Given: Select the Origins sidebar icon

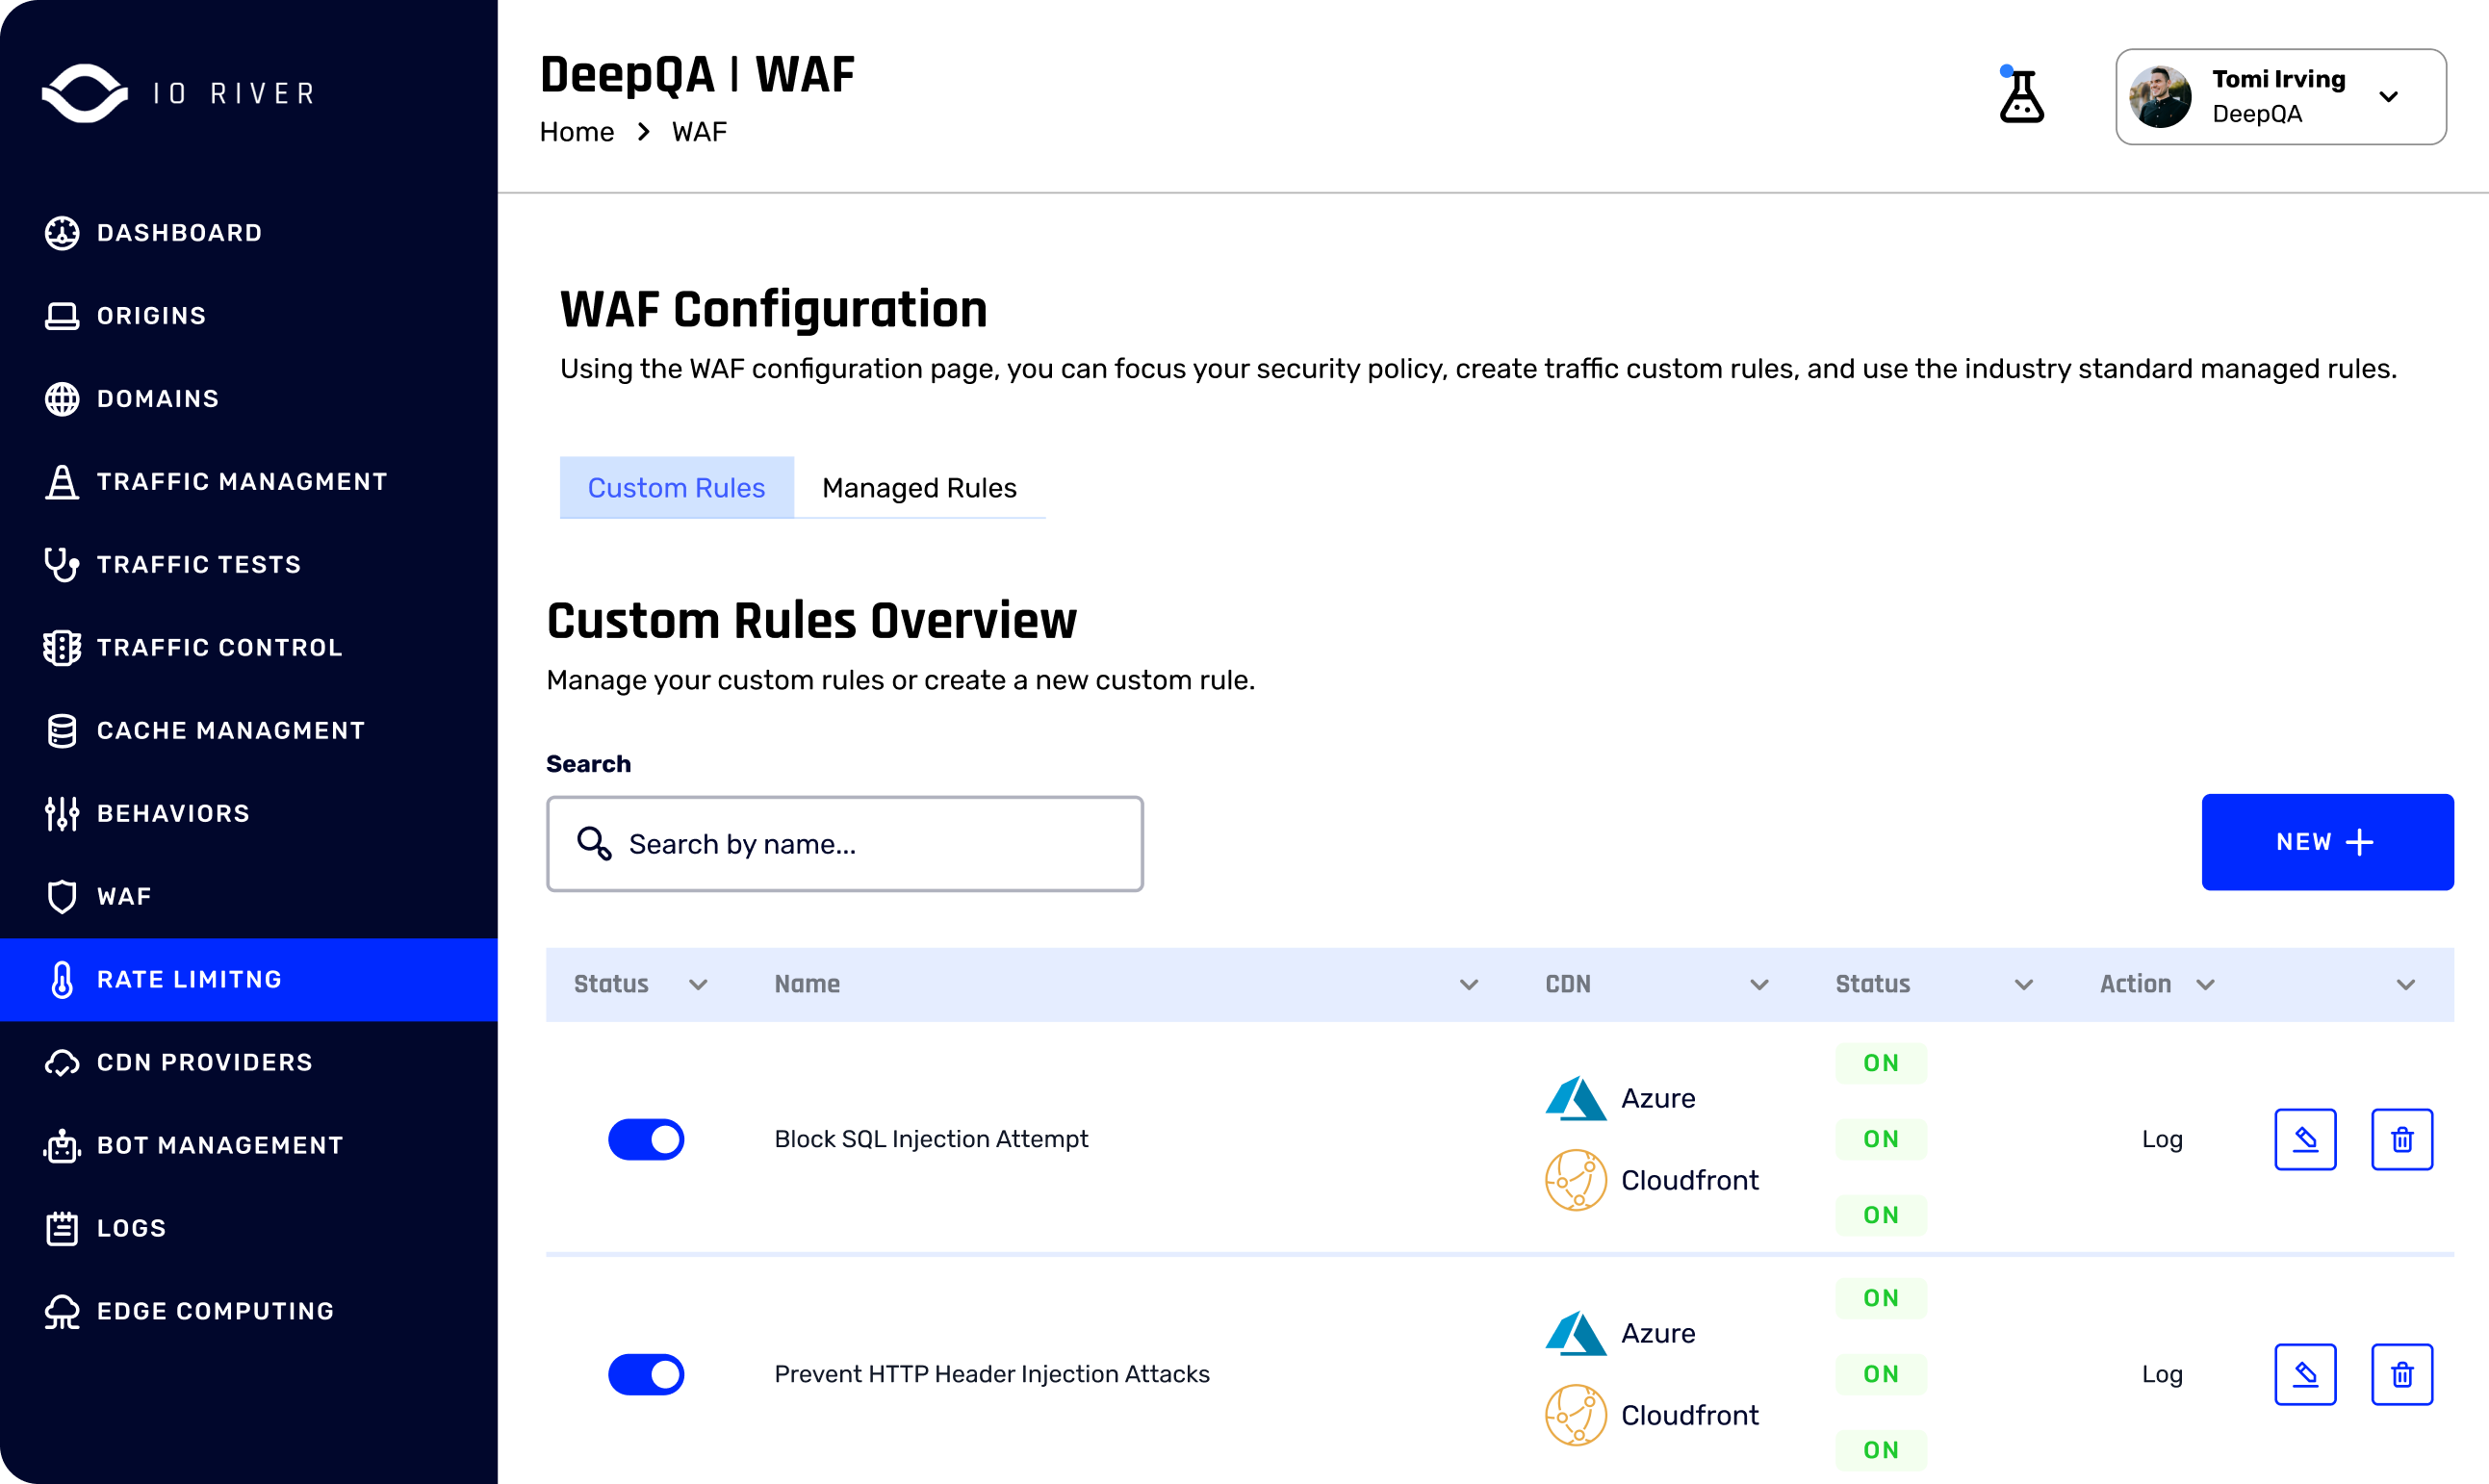Looking at the screenshot, I should tap(62, 315).
